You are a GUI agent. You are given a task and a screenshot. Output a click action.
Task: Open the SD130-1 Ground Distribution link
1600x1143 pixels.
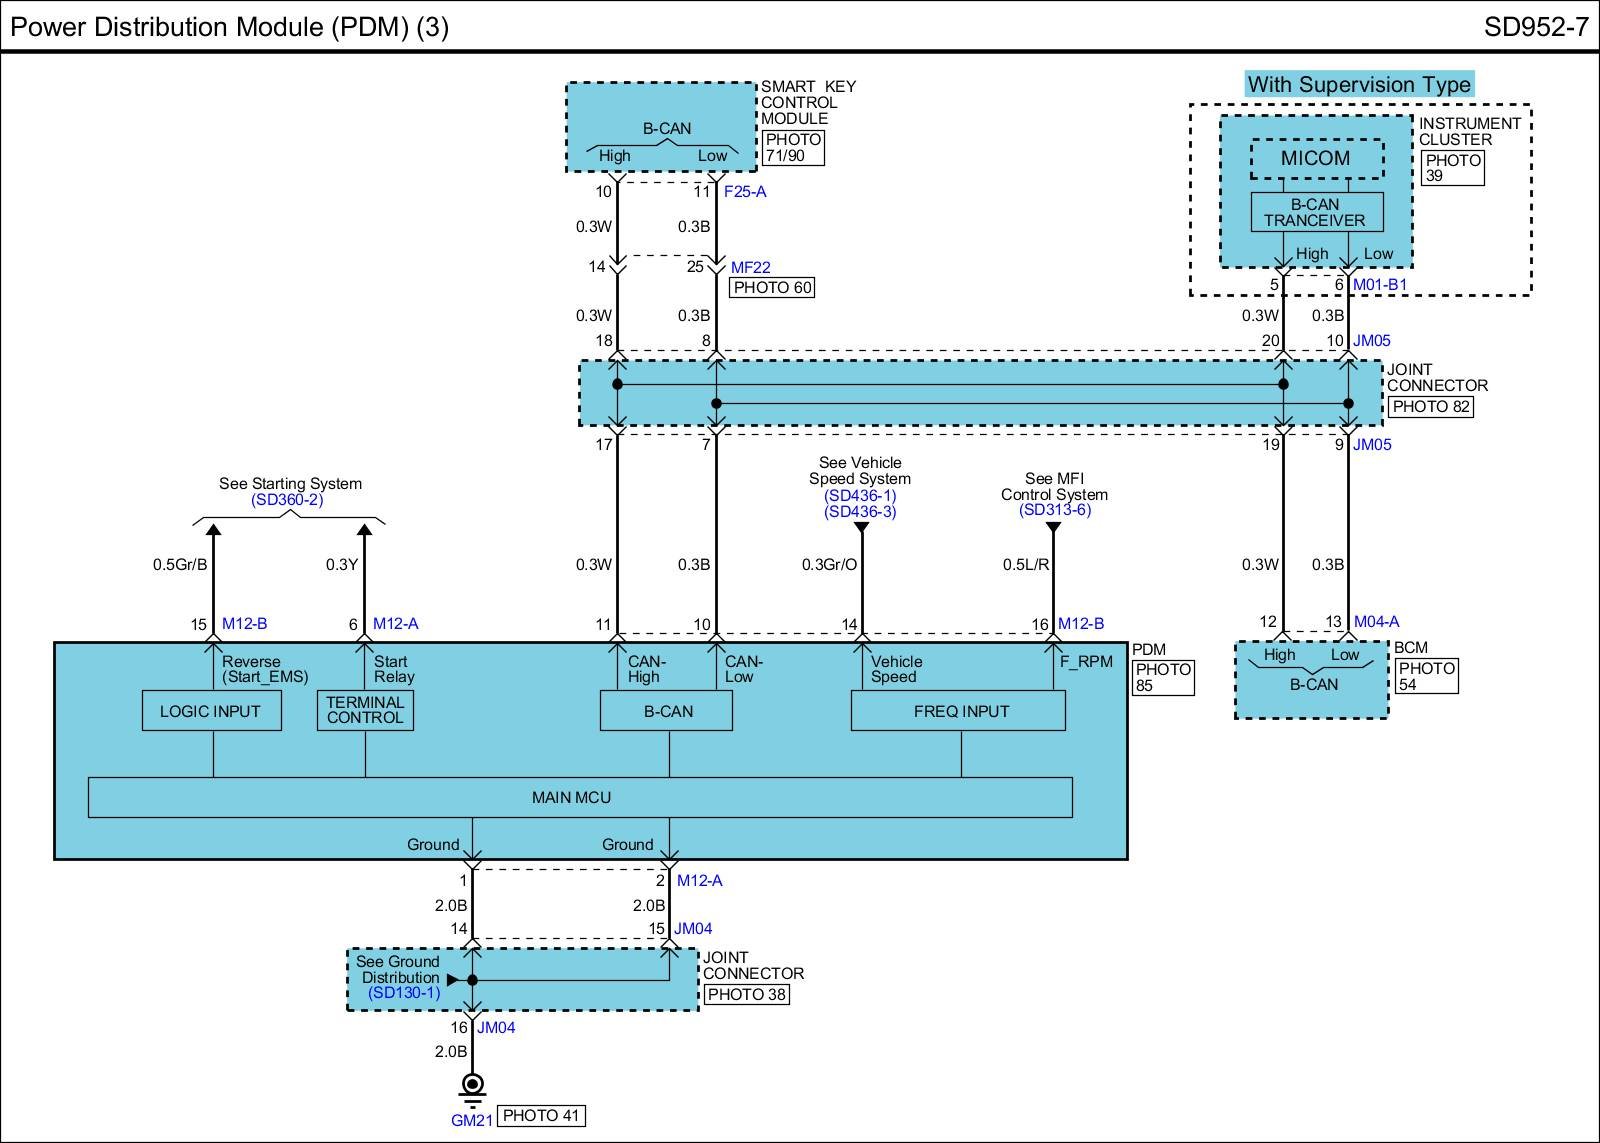403,993
